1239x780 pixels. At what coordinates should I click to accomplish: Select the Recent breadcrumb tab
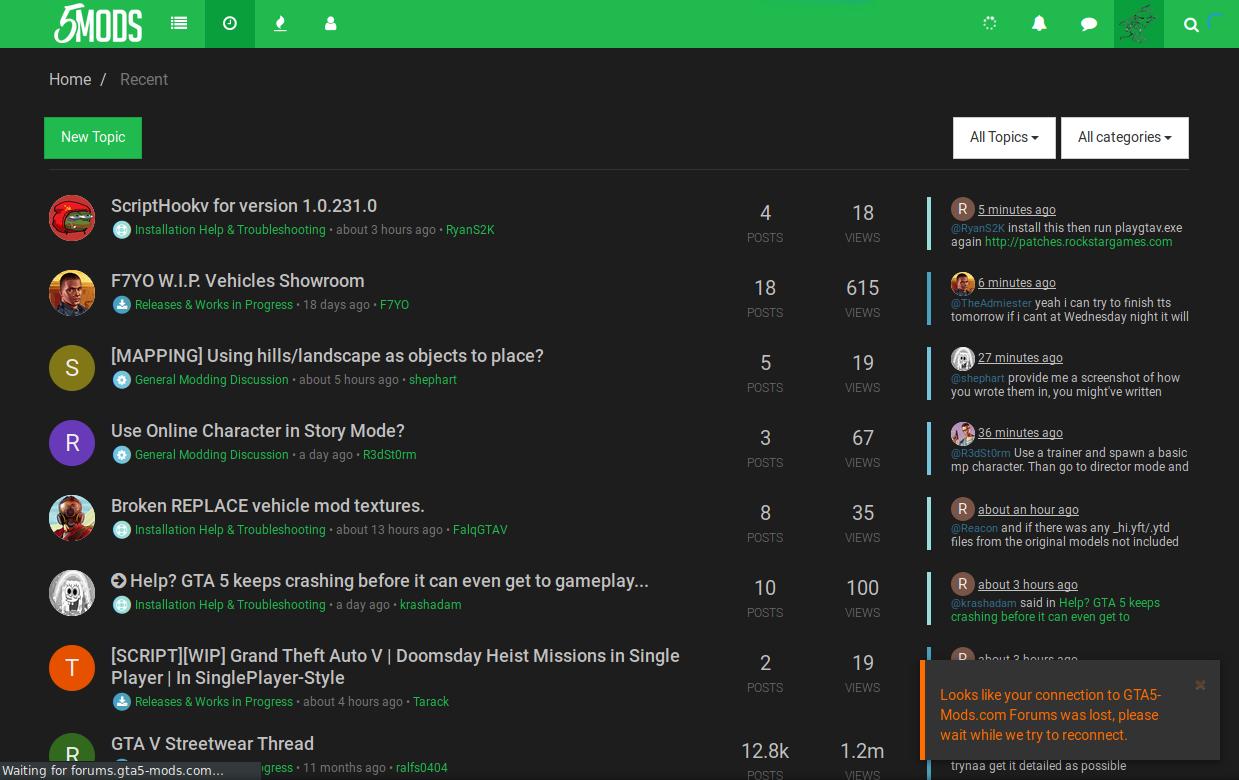point(143,79)
